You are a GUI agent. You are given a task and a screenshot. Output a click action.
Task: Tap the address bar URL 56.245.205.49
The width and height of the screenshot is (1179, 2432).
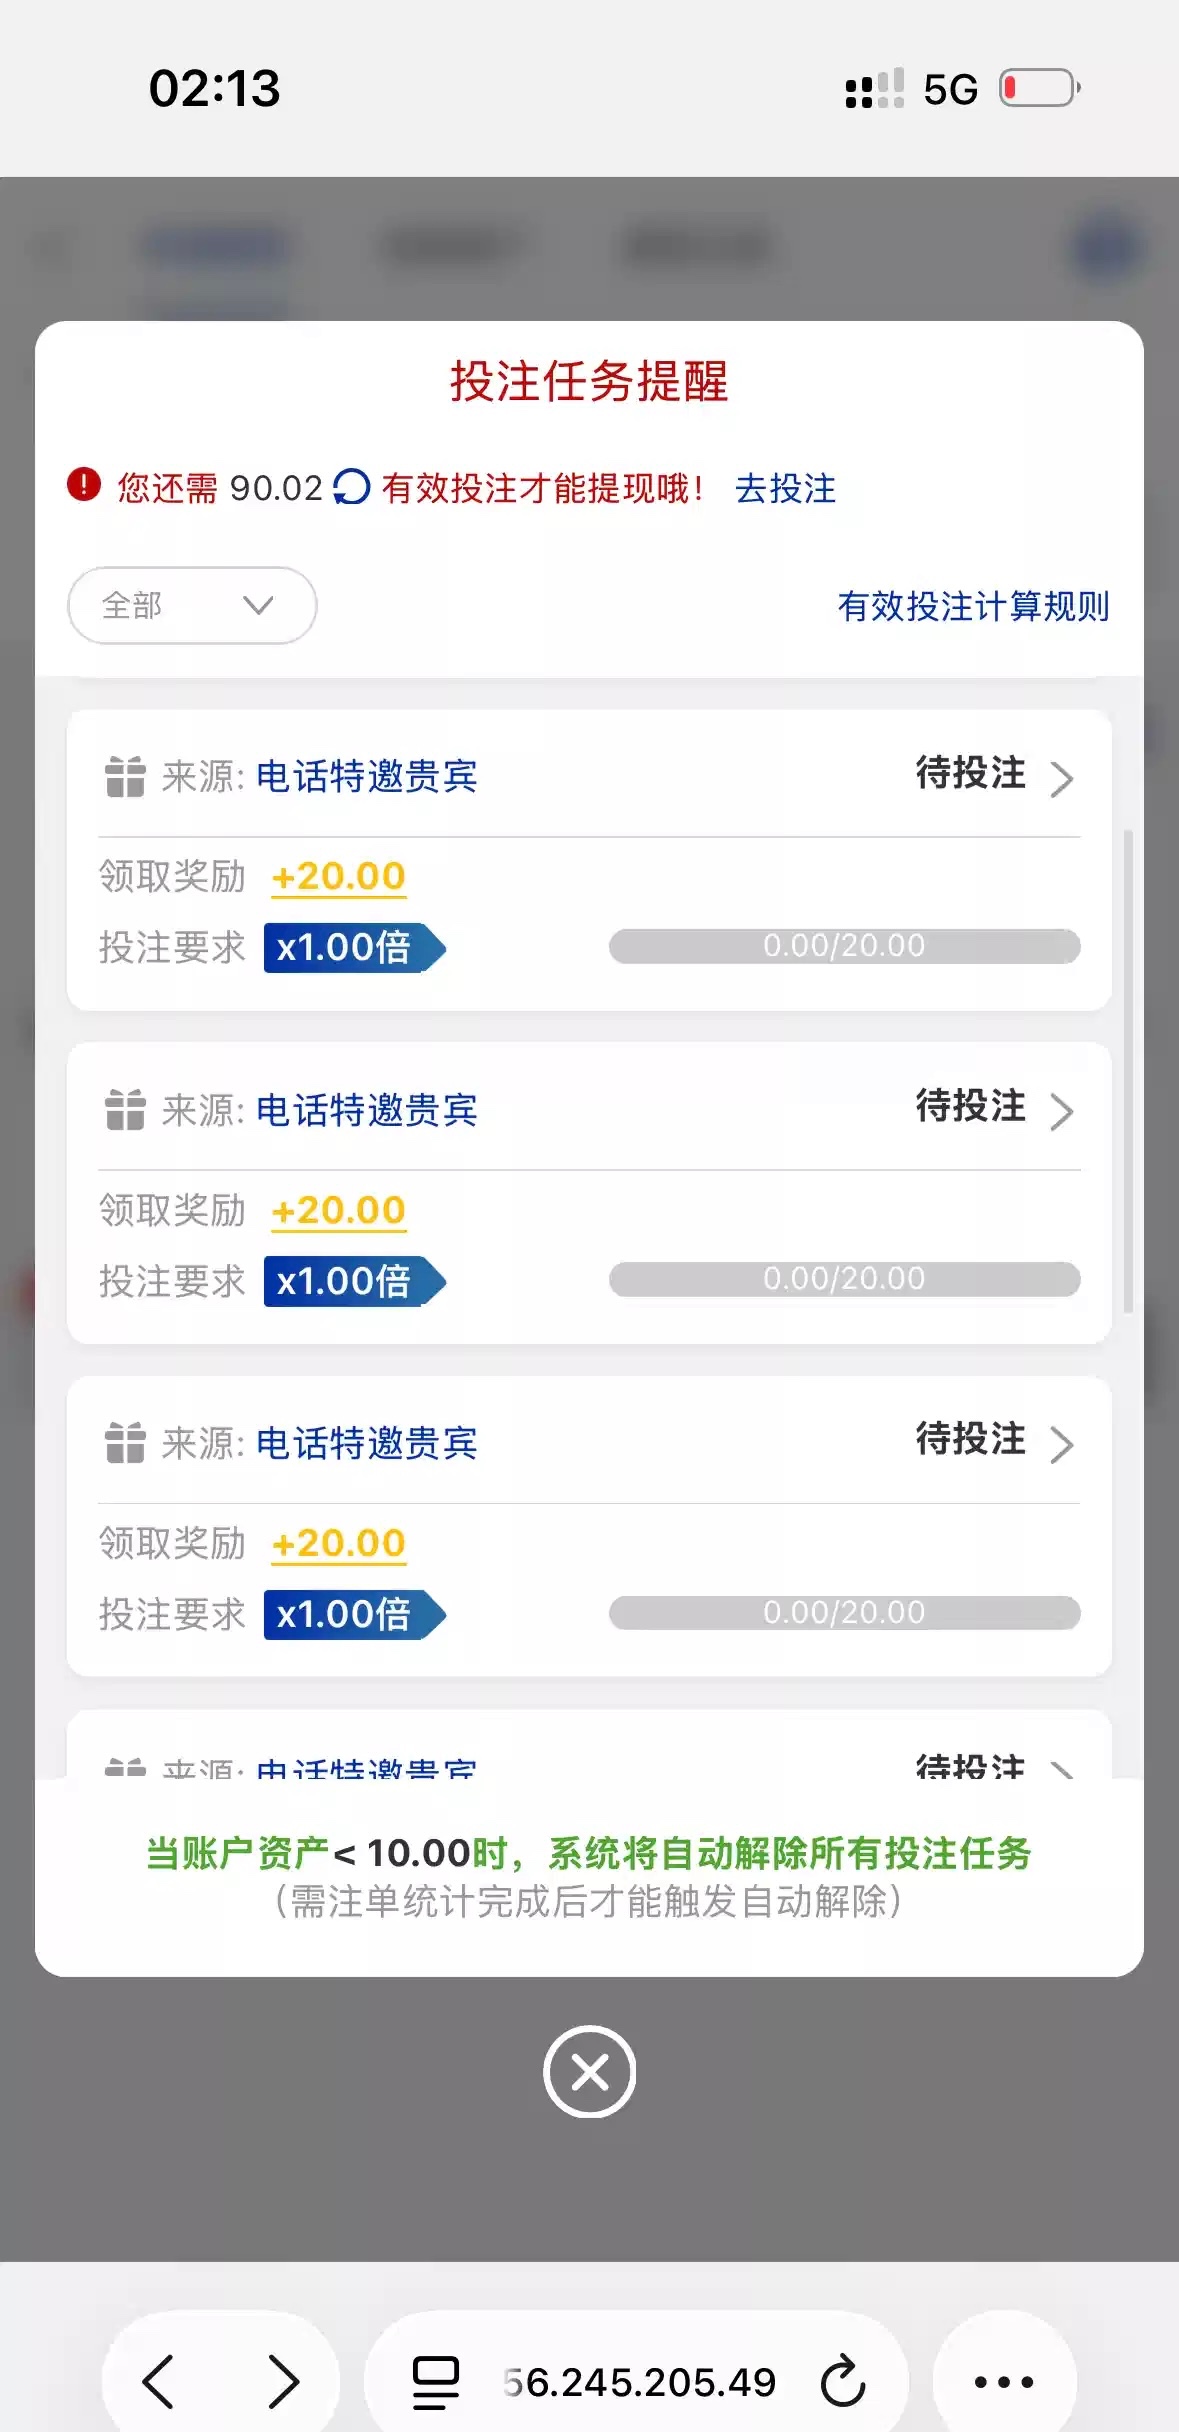[640, 2382]
